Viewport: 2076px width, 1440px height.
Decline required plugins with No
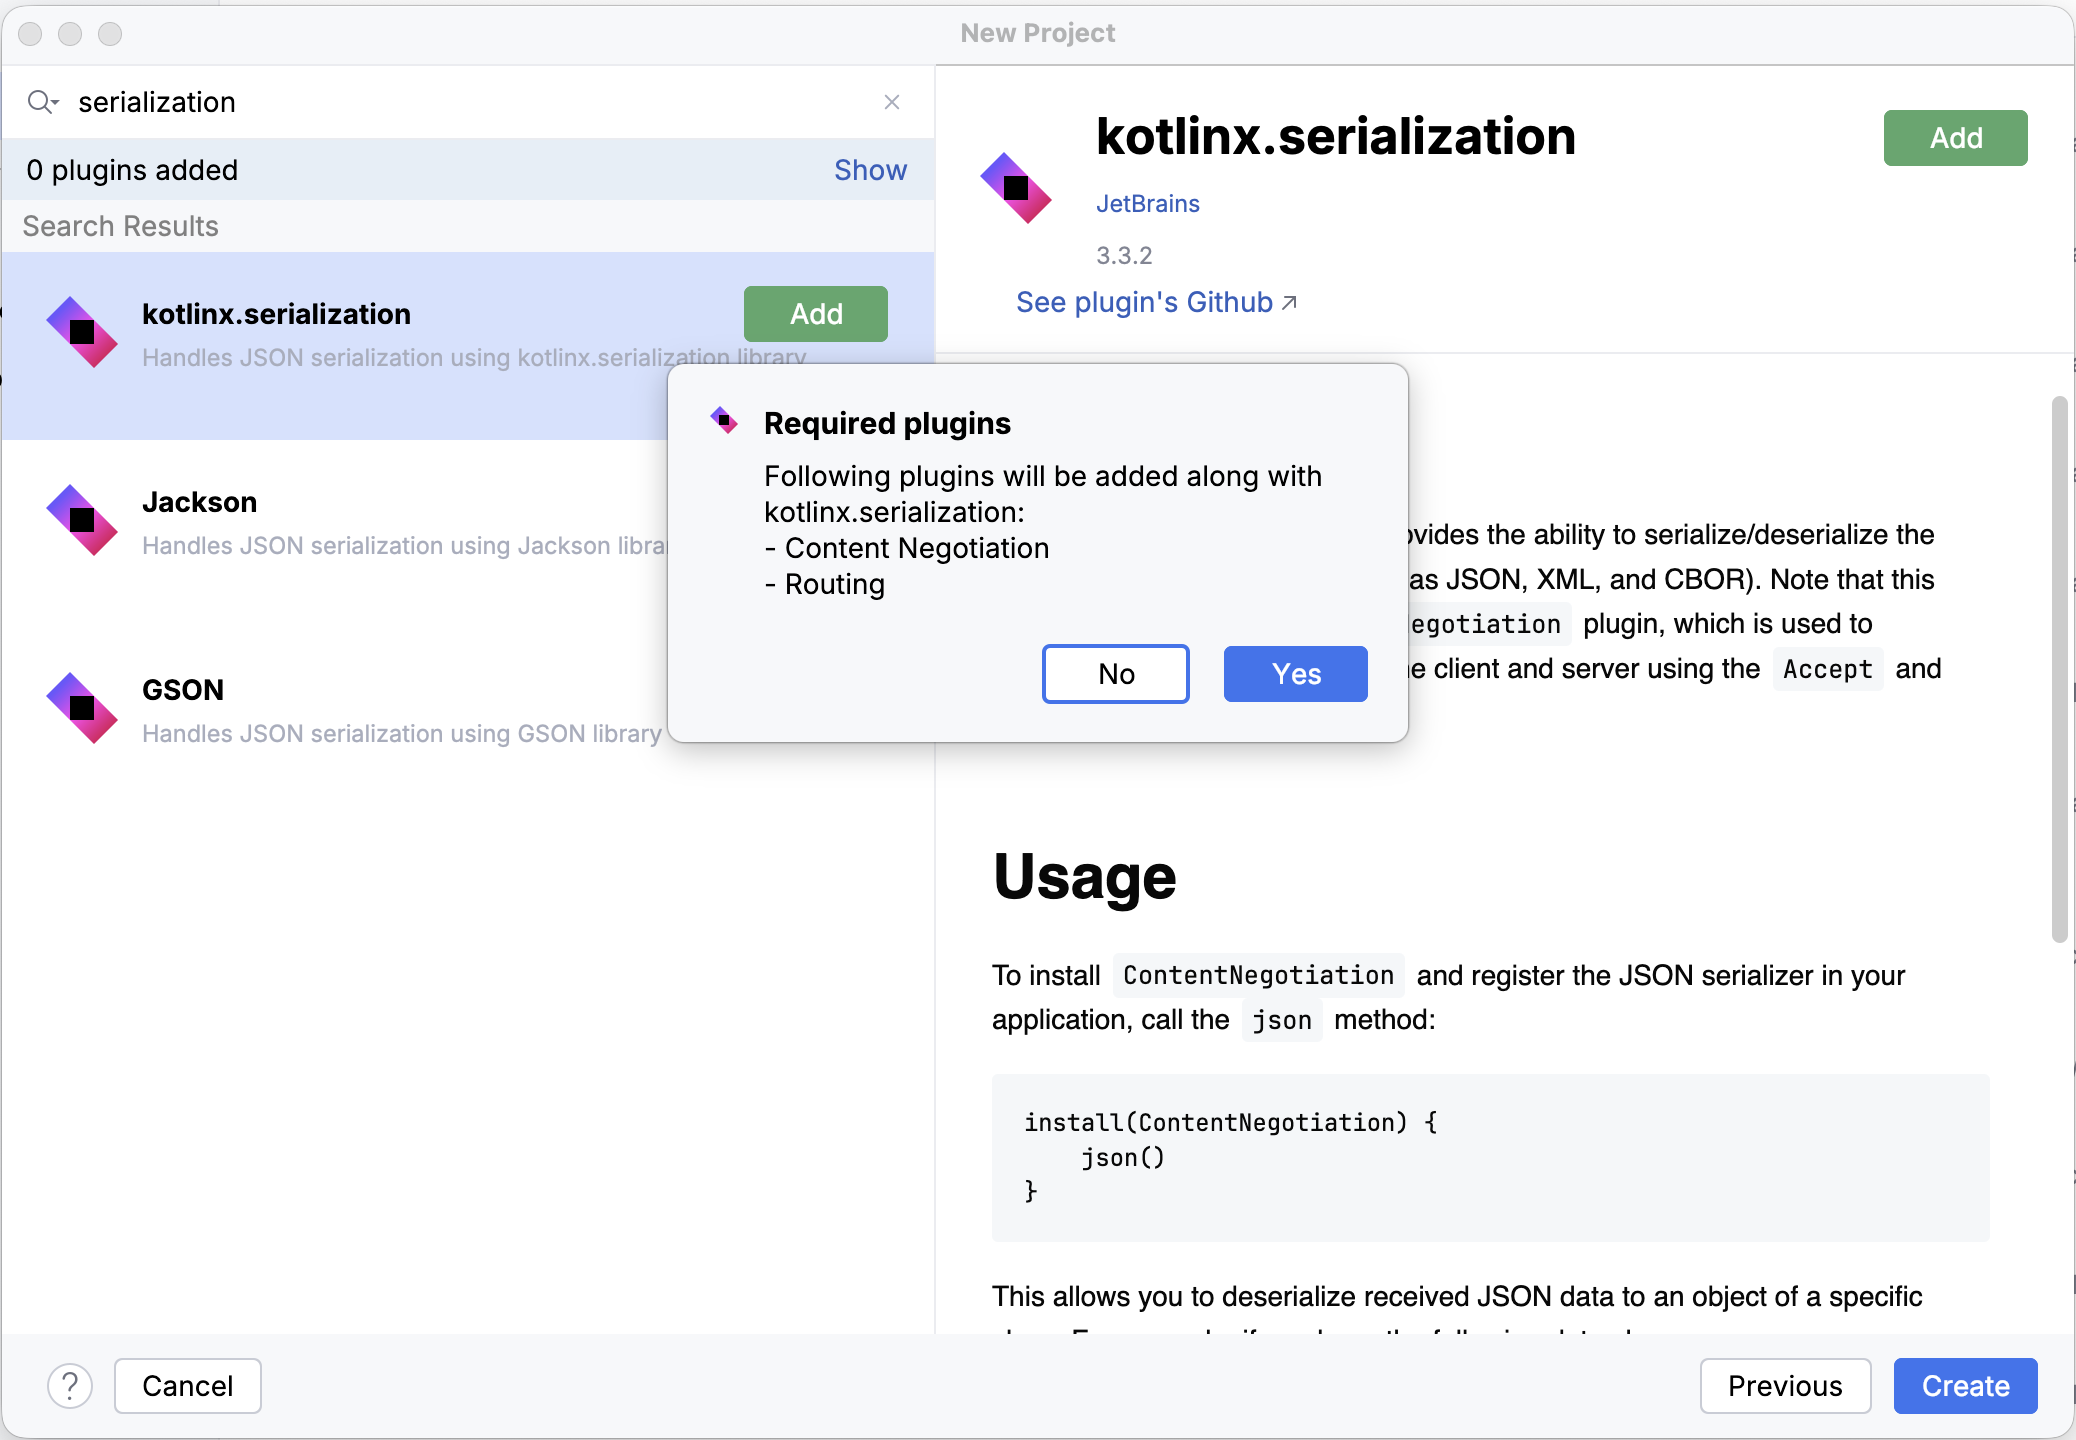click(1116, 674)
